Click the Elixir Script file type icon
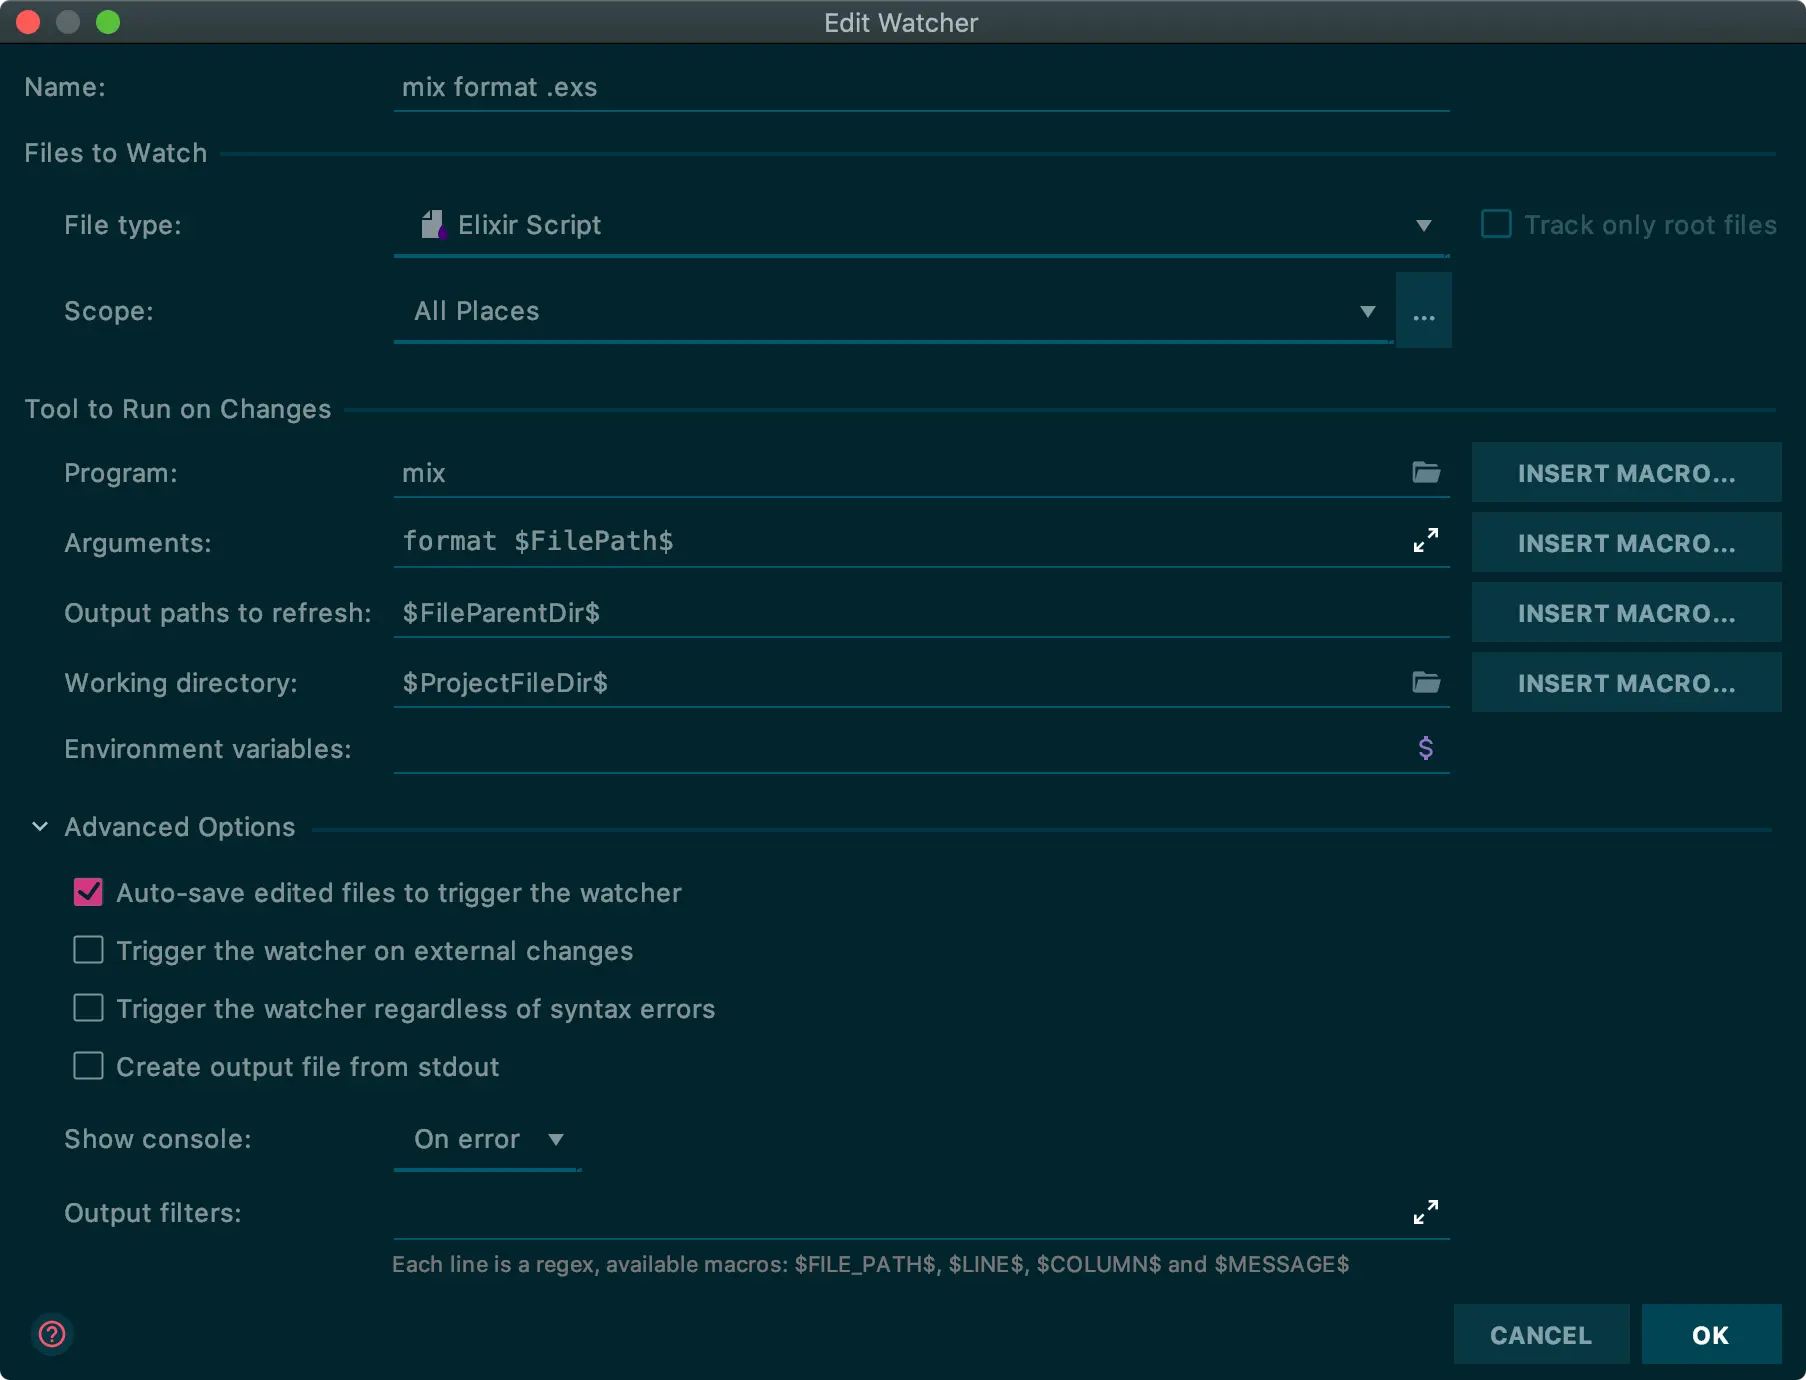This screenshot has width=1806, height=1380. pos(432,225)
